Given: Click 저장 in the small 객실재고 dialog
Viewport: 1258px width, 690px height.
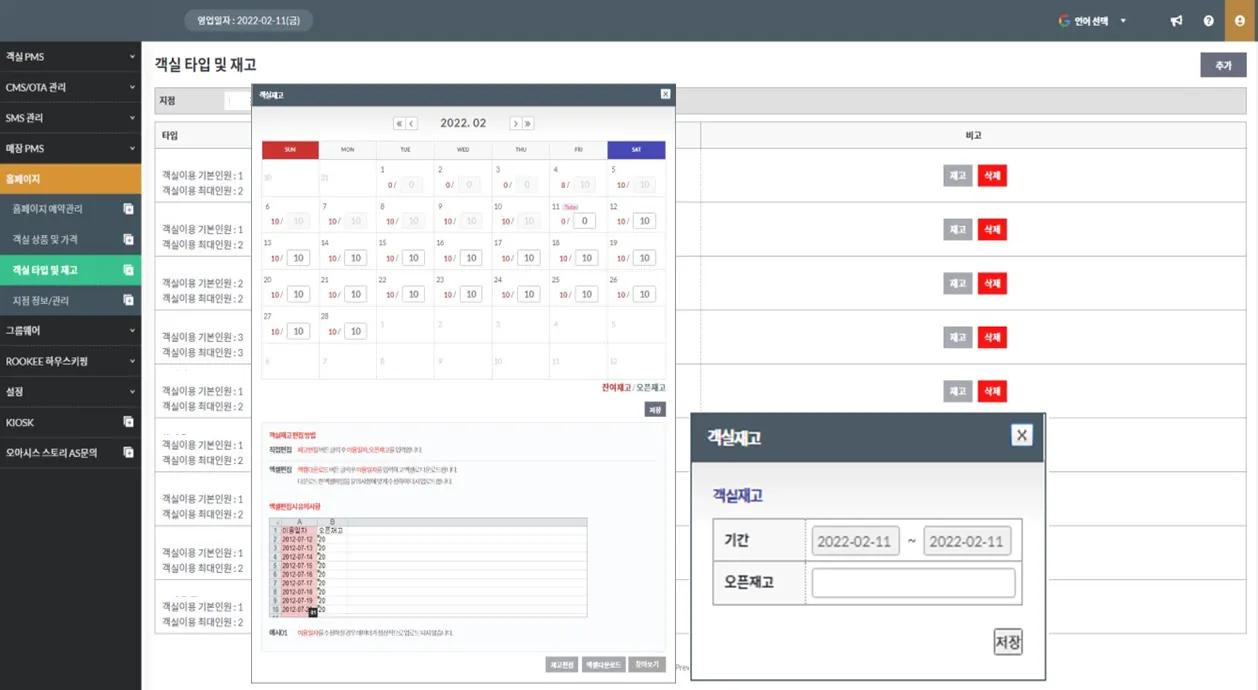Looking at the screenshot, I should [1008, 642].
